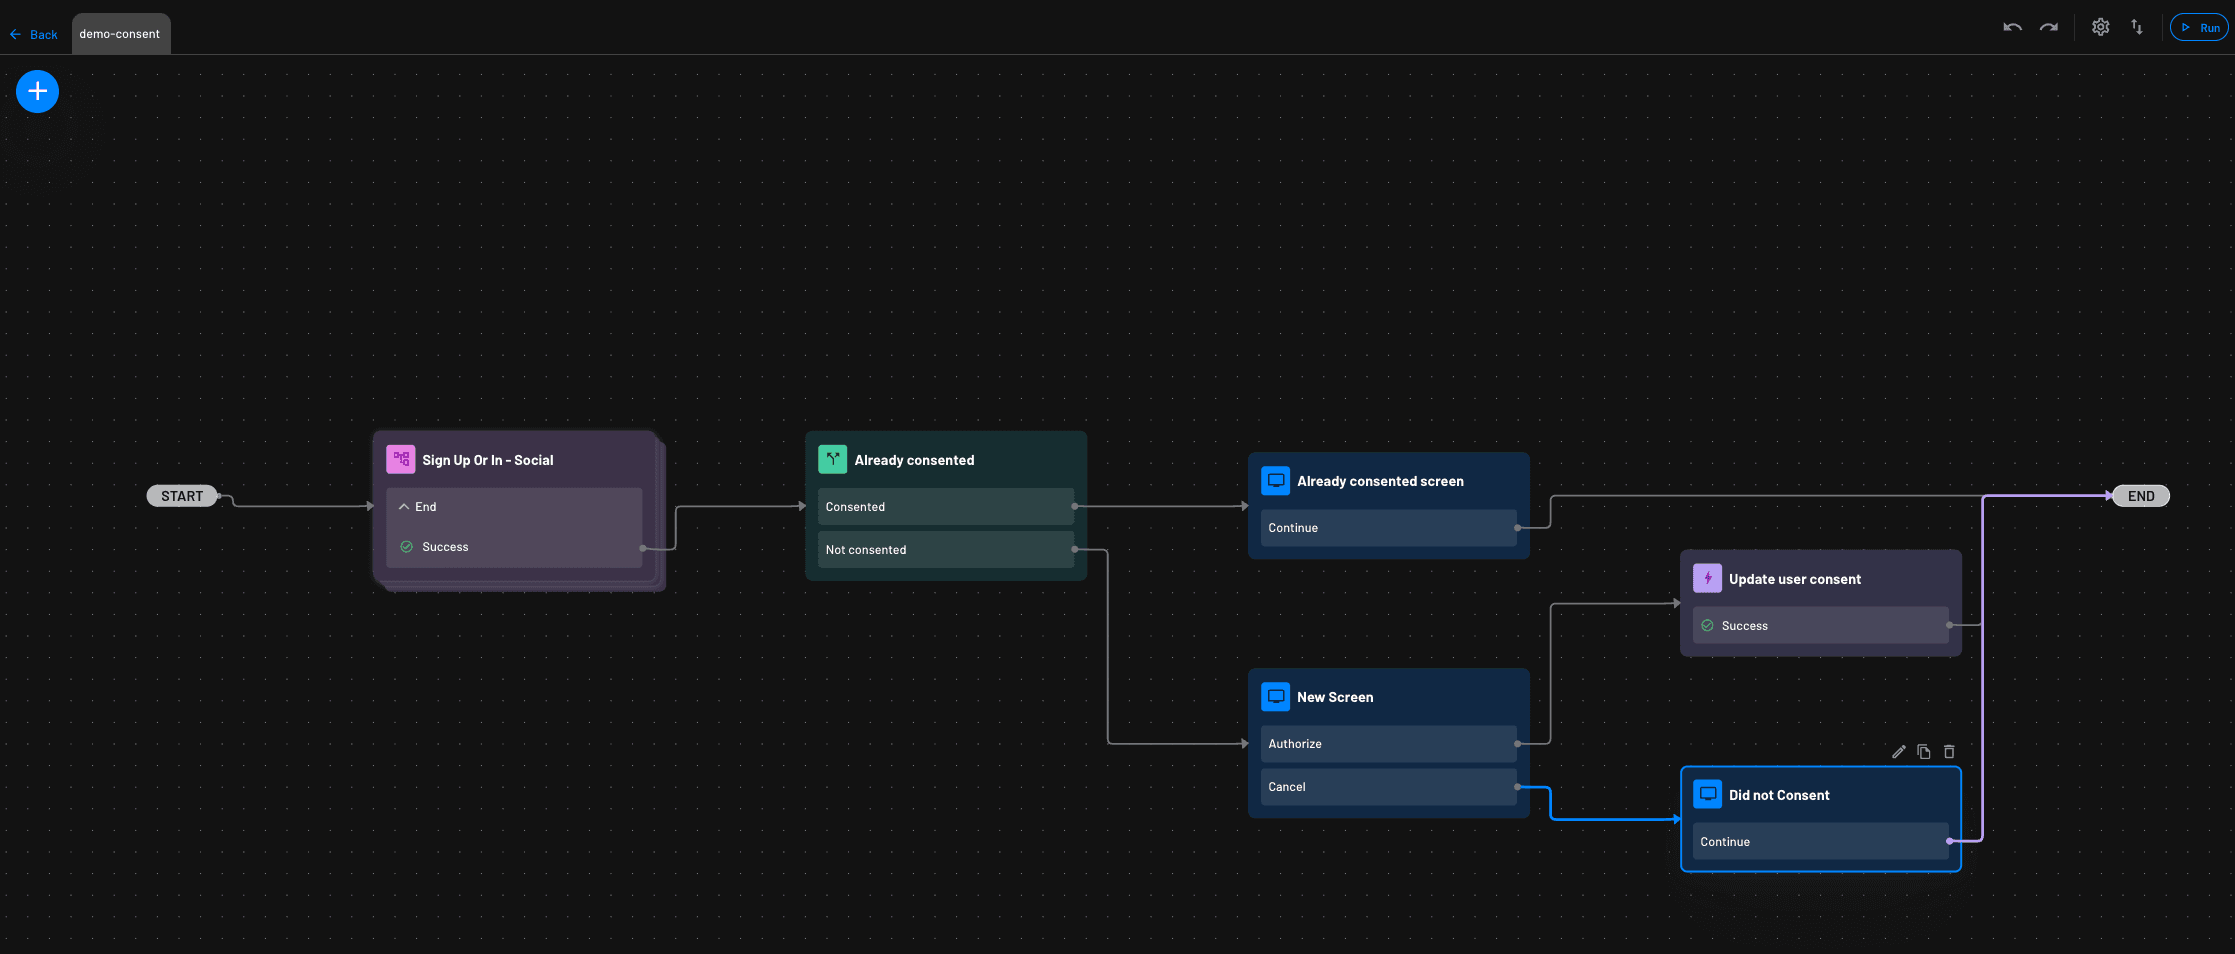Image resolution: width=2235 pixels, height=954 pixels.
Task: Go back using the Back link
Action: click(x=34, y=34)
